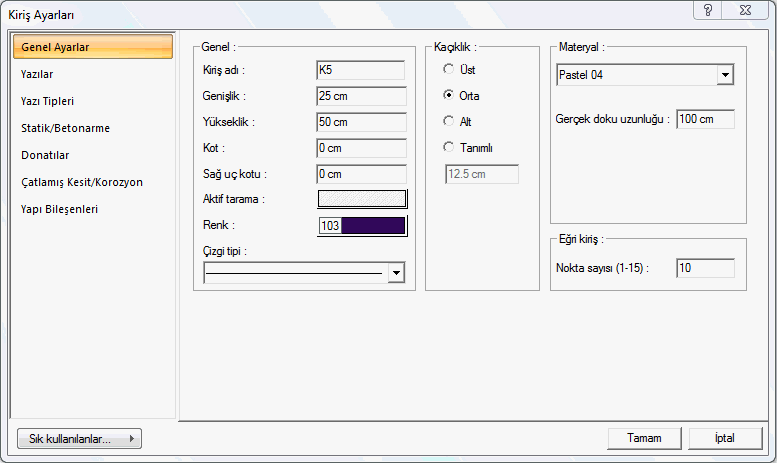Switch to the Yazılar section
This screenshot has width=777, height=463.
[37, 74]
